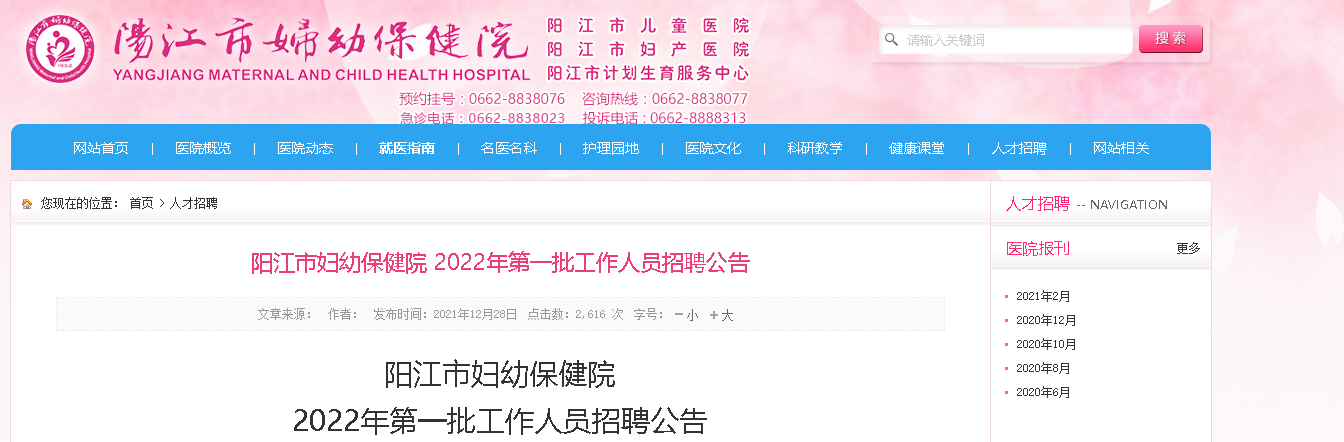The image size is (1344, 442).
Task: Open the 人才招聘 navigation menu
Action: click(x=1019, y=148)
